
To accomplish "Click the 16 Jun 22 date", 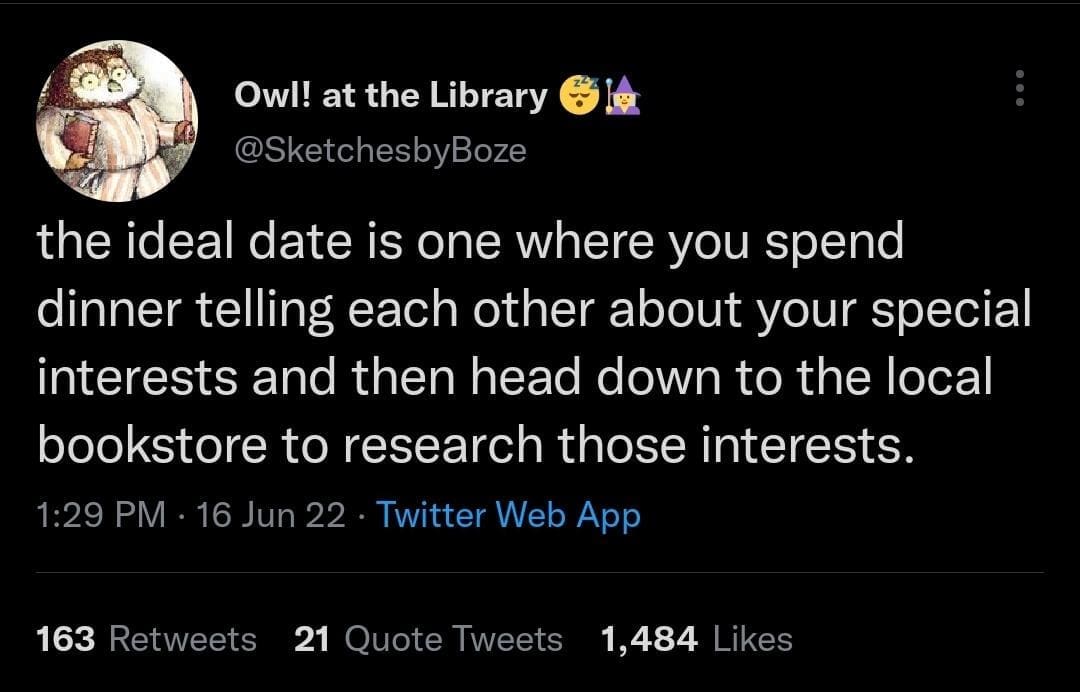I will pos(272,515).
